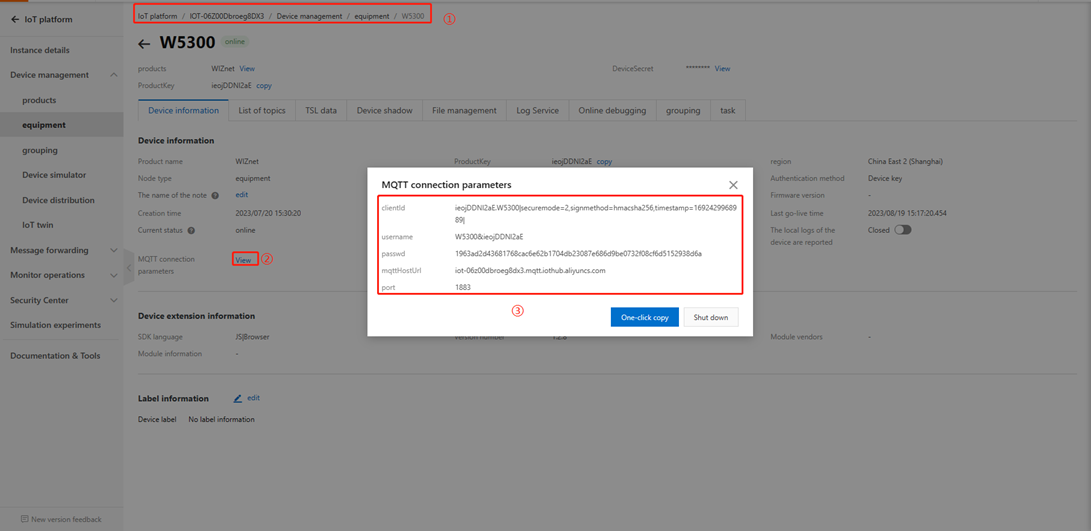
Task: Click the back arrow beside IoT platform in sidebar
Action: coord(15,19)
